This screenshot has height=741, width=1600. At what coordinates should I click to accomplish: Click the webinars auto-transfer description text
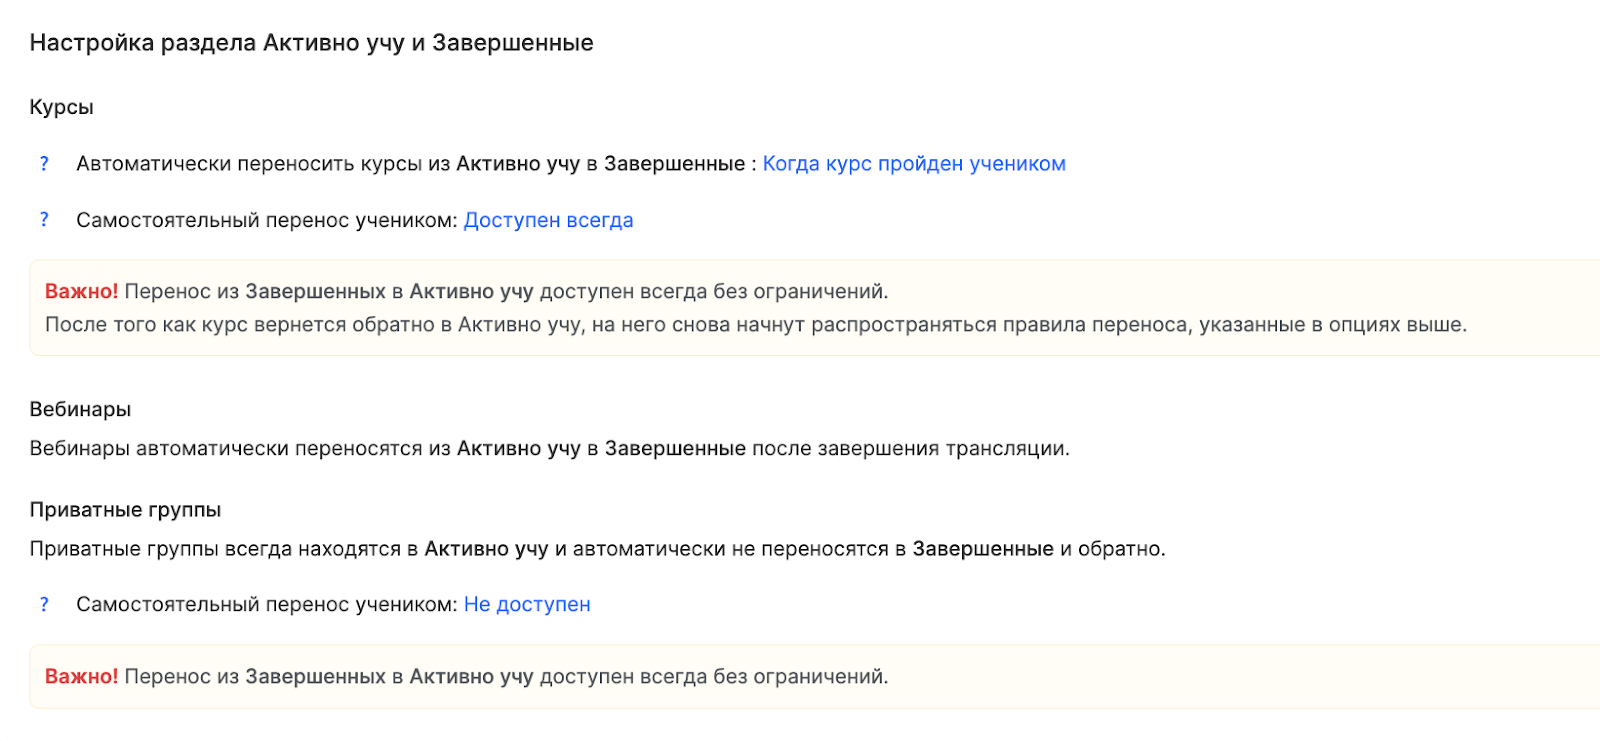[x=549, y=448]
